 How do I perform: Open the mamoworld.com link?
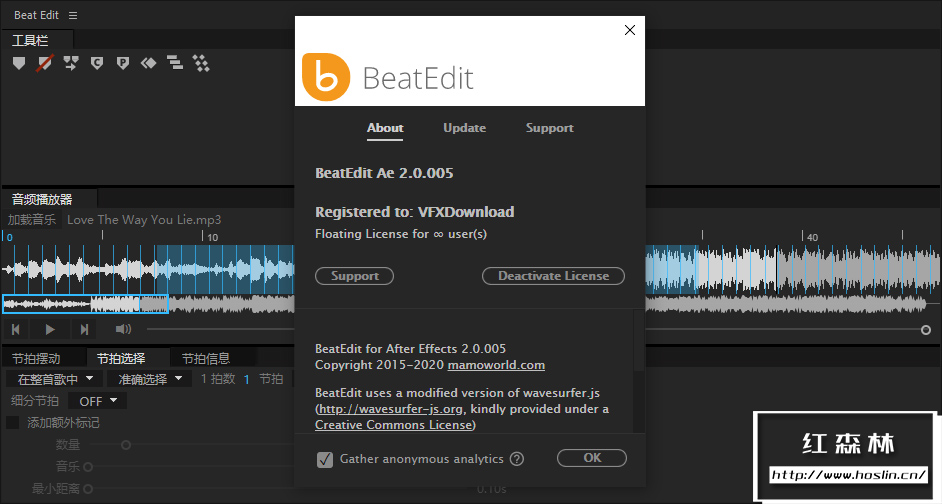(x=496, y=365)
